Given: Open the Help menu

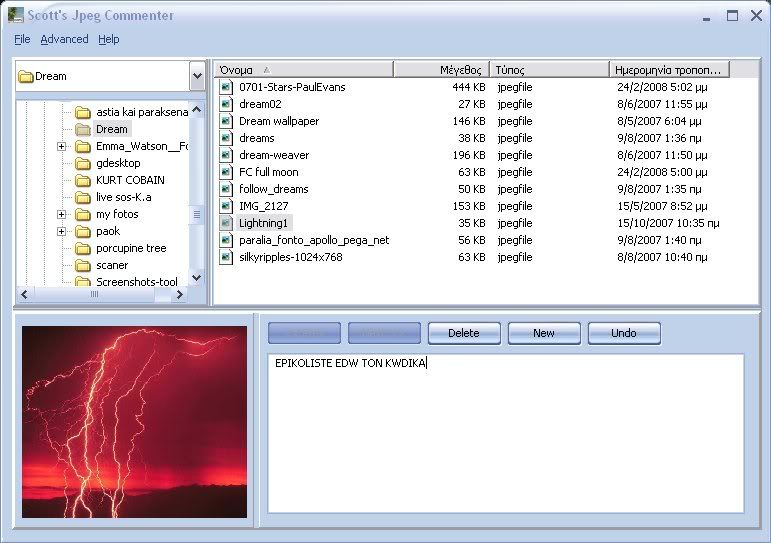Looking at the screenshot, I should 108,39.
